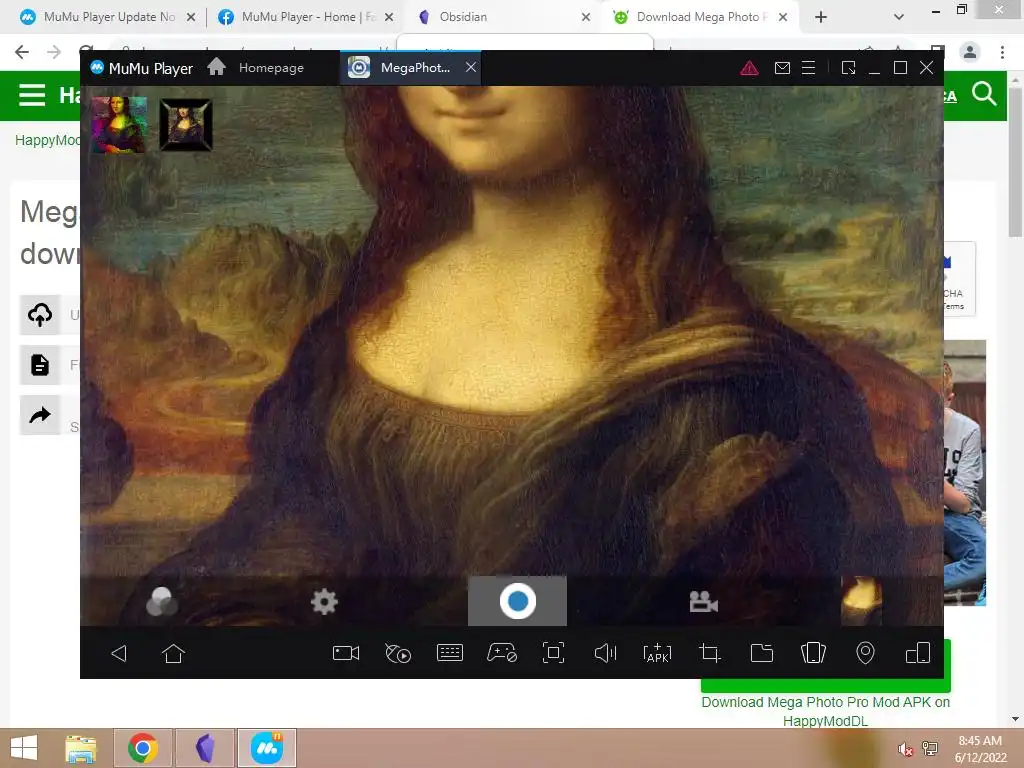The height and width of the screenshot is (768, 1024).
Task: Open MuMu Player taskbar icon
Action: (267, 748)
